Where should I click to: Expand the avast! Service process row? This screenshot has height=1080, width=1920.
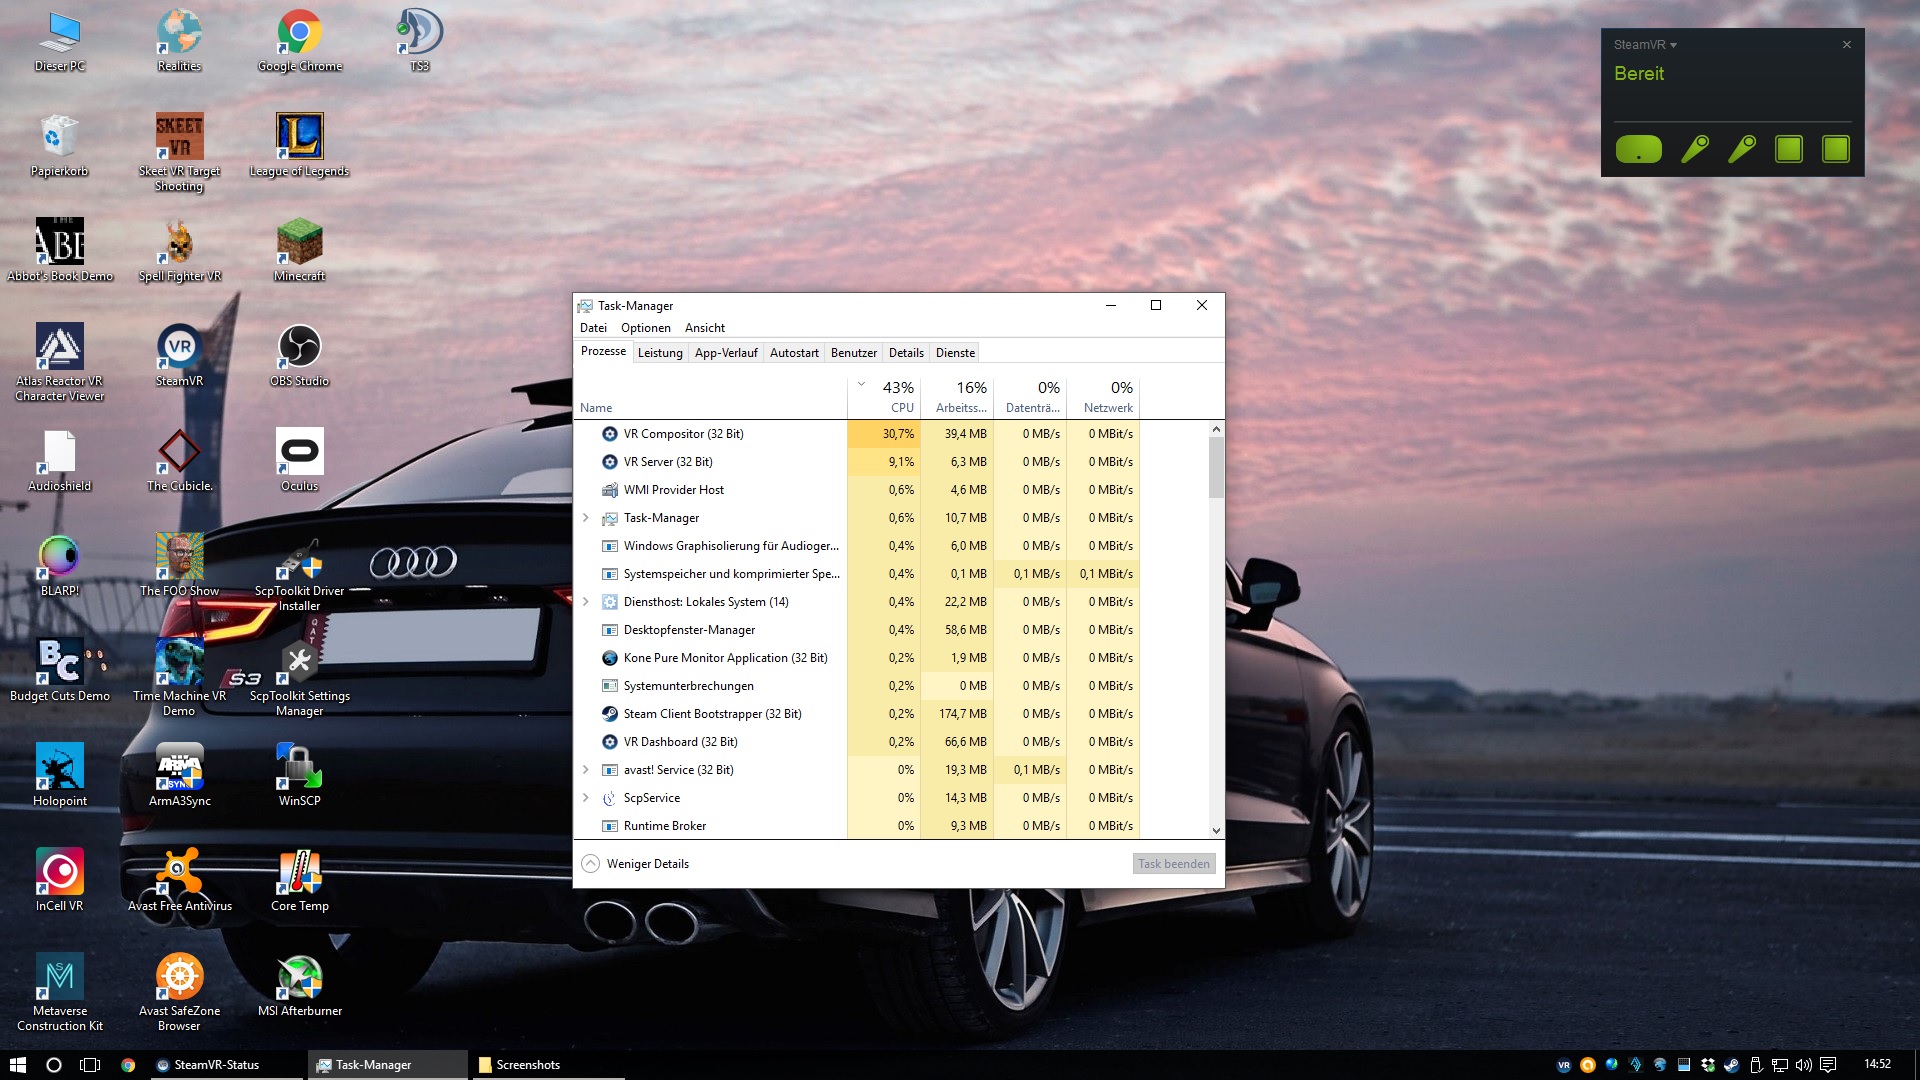point(586,770)
